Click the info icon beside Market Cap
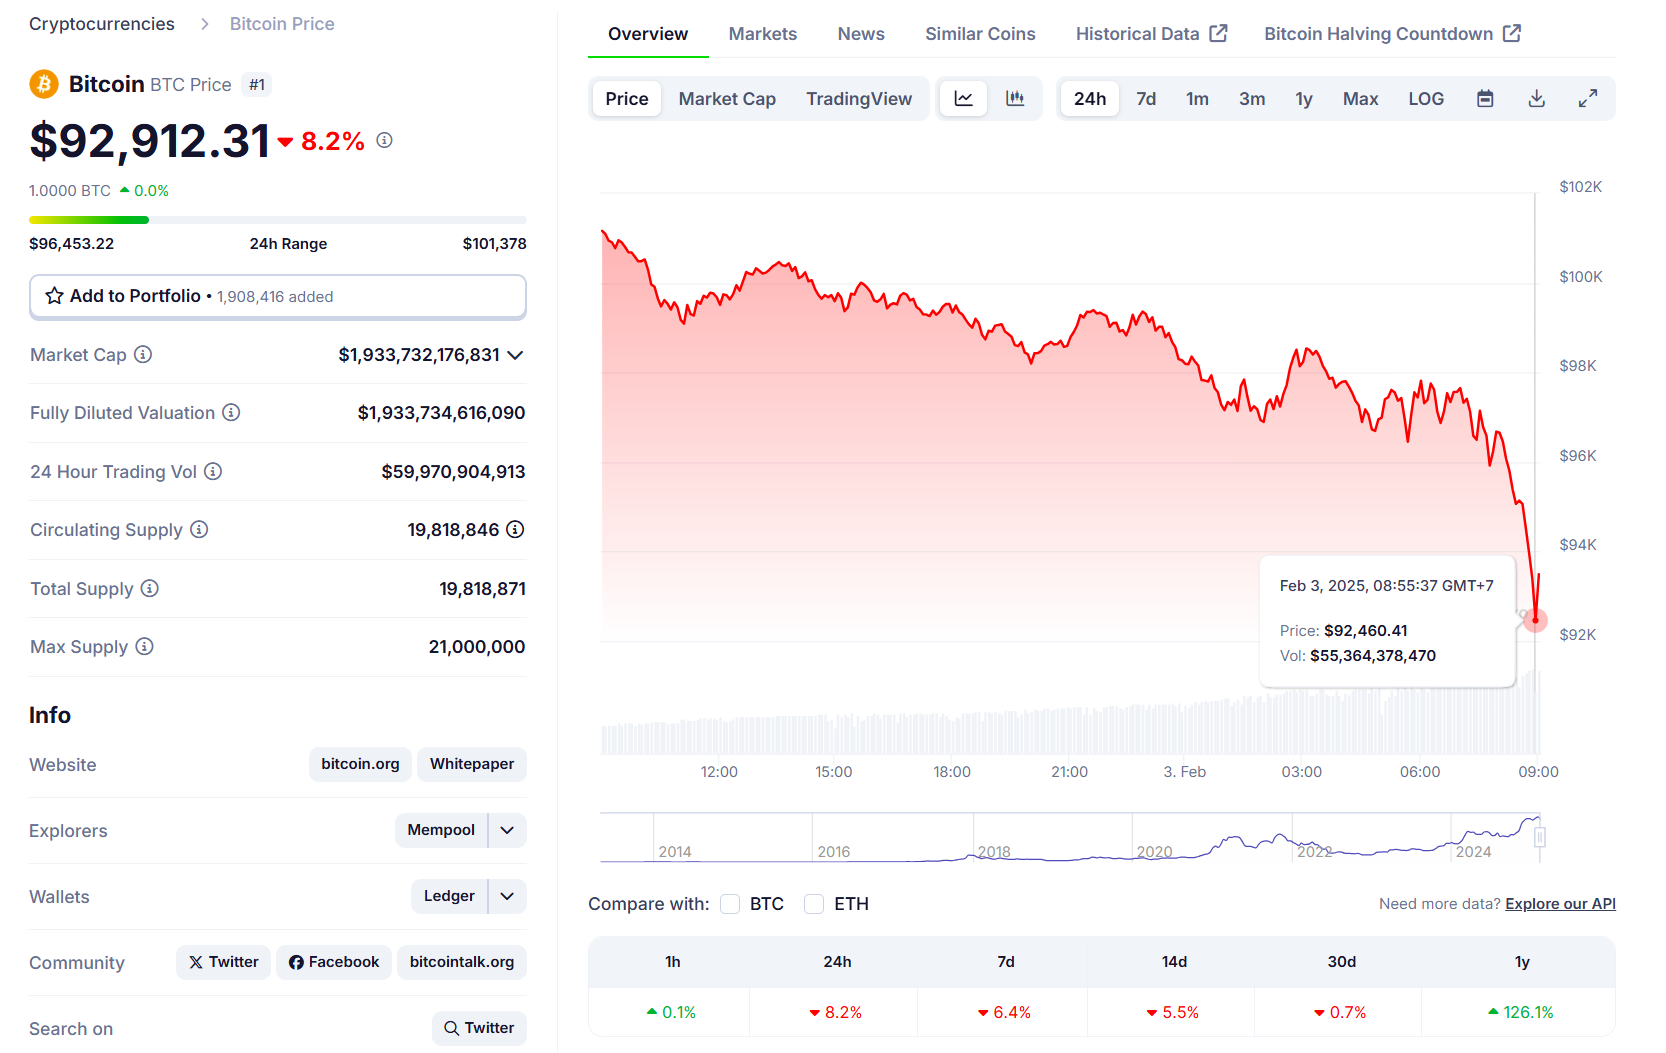 tap(143, 355)
